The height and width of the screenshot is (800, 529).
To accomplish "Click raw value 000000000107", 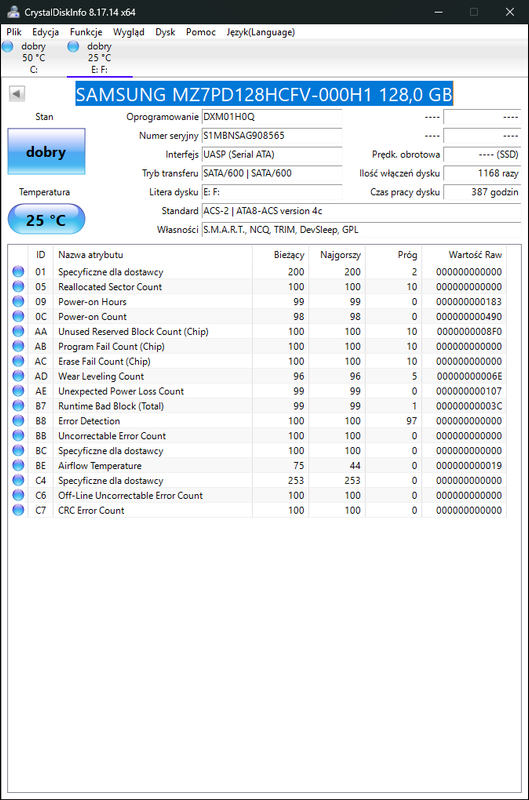I will (x=469, y=391).
